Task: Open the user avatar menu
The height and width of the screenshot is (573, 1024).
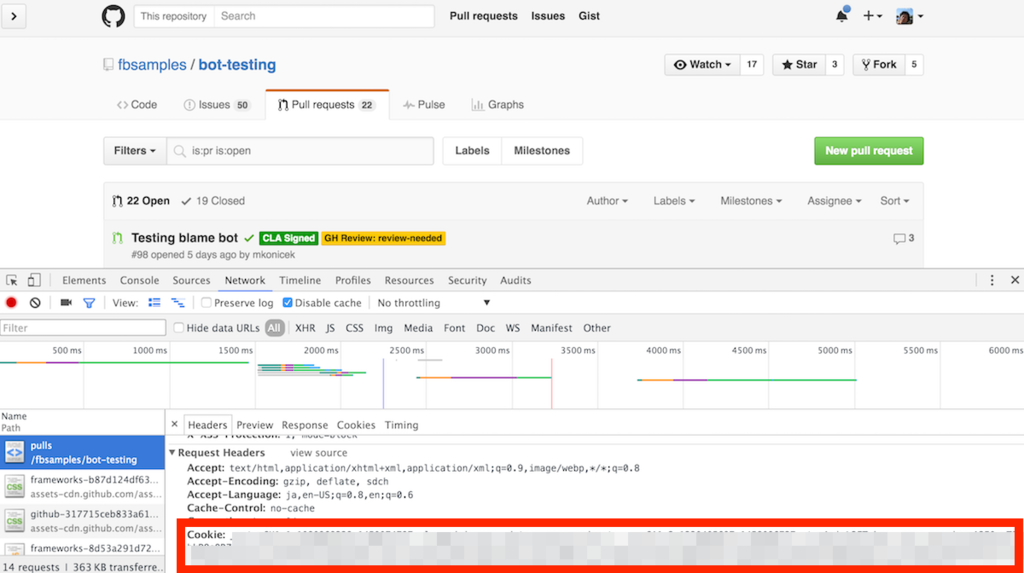Action: tap(909, 16)
